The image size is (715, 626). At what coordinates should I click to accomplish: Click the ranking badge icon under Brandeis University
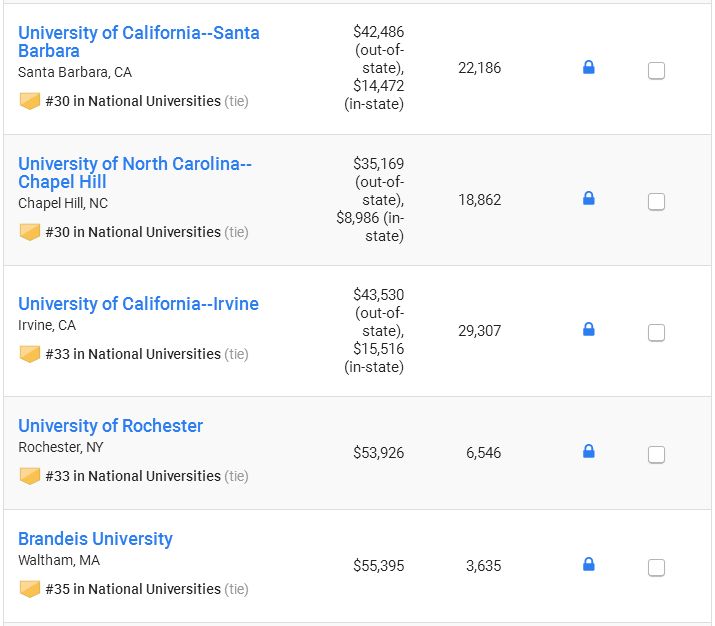point(30,589)
